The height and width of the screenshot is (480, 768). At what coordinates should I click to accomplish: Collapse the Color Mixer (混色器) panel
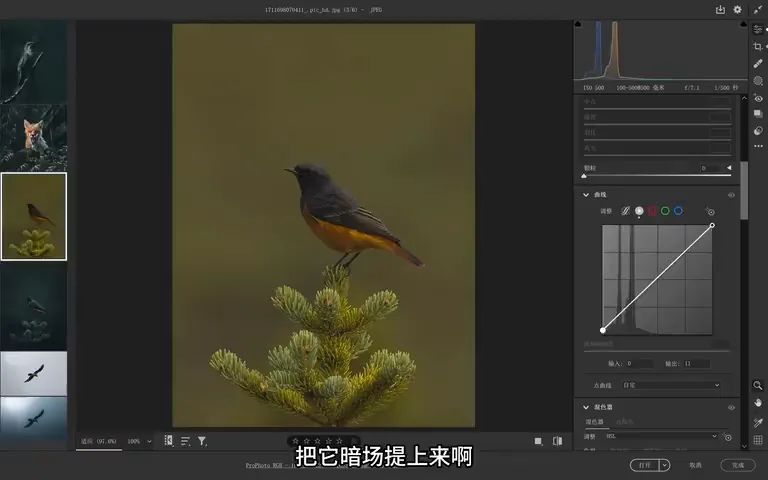pos(586,408)
